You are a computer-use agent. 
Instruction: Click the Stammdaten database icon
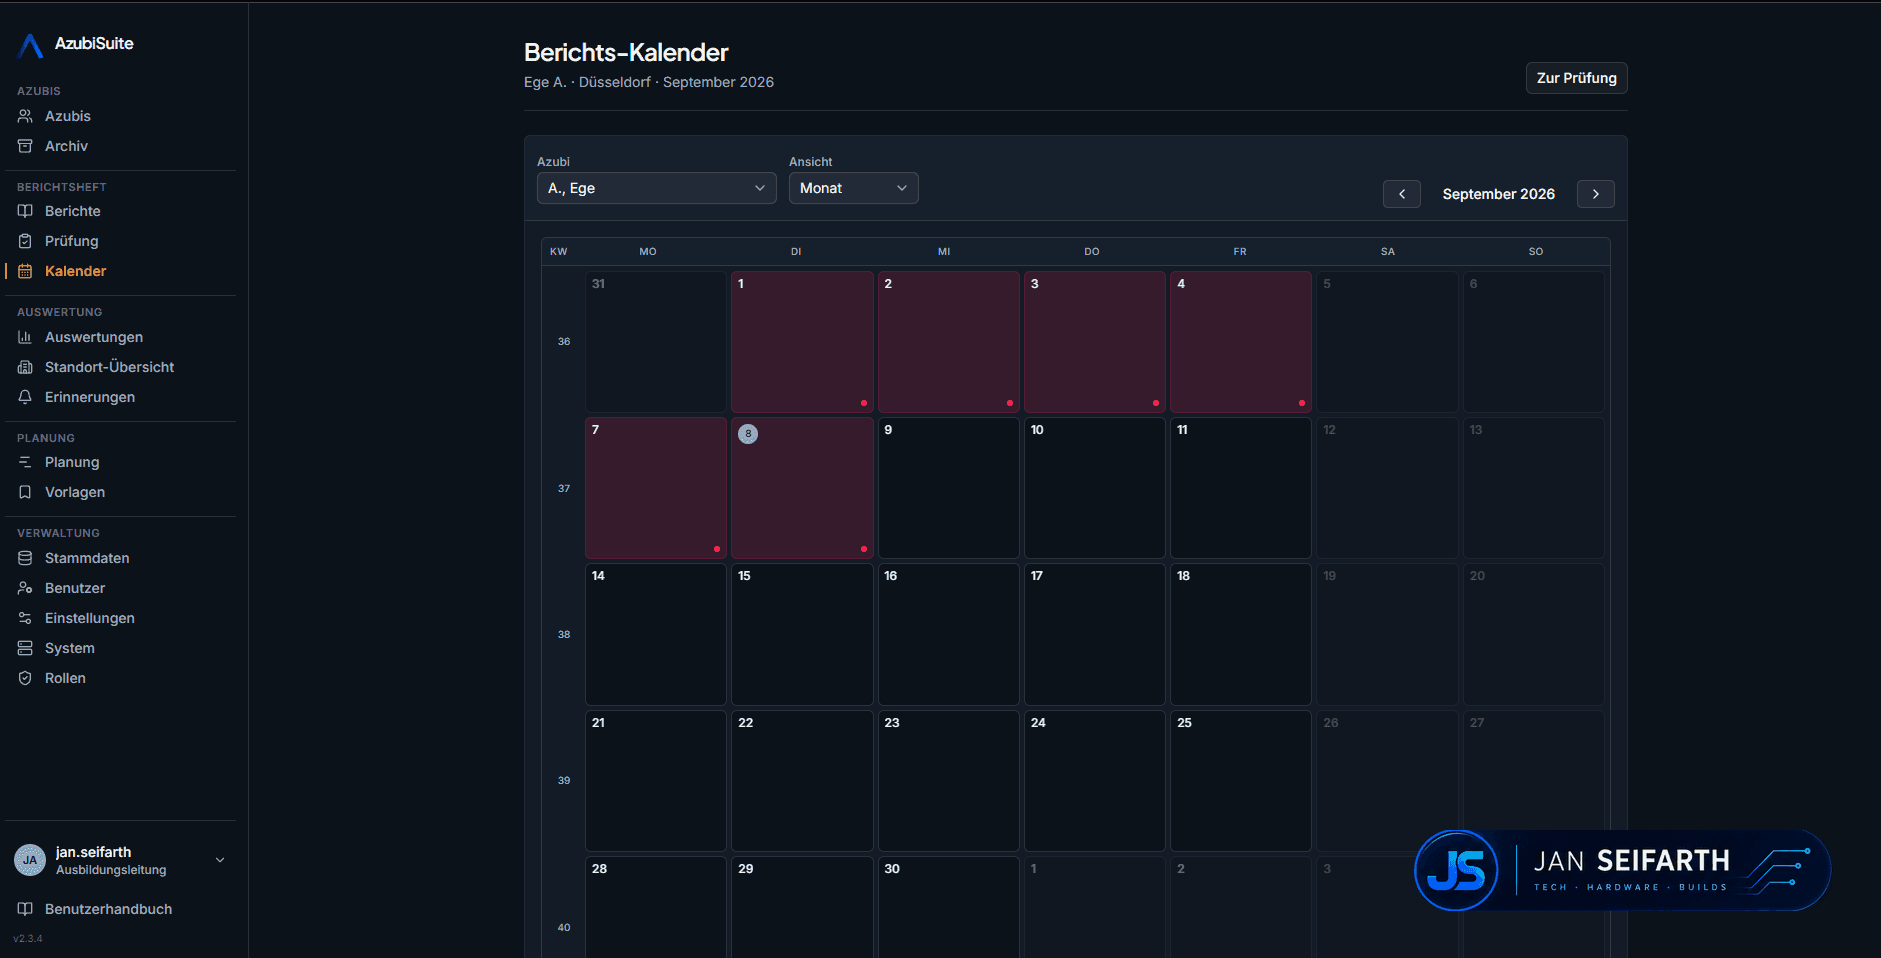point(25,558)
